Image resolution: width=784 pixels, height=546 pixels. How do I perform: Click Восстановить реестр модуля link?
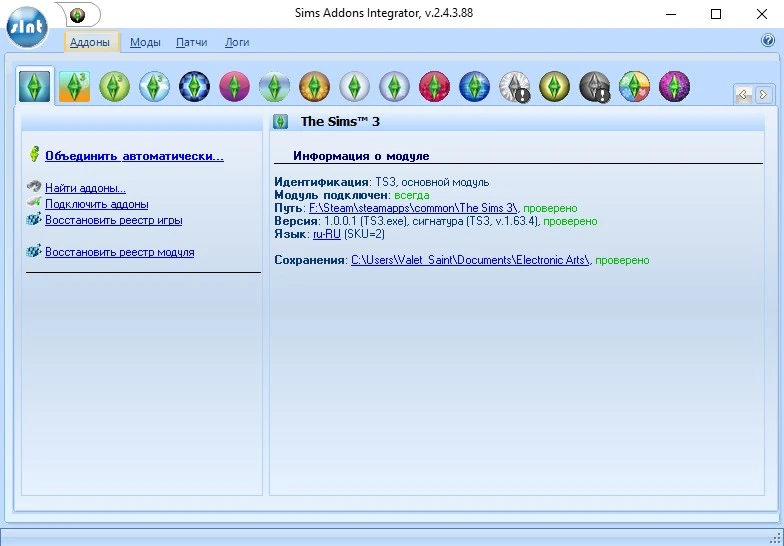[x=120, y=252]
